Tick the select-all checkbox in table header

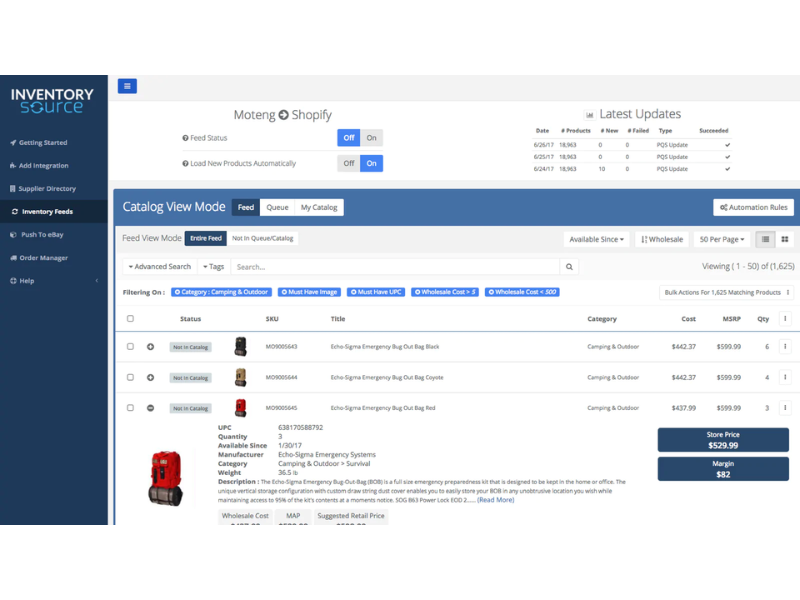[130, 319]
